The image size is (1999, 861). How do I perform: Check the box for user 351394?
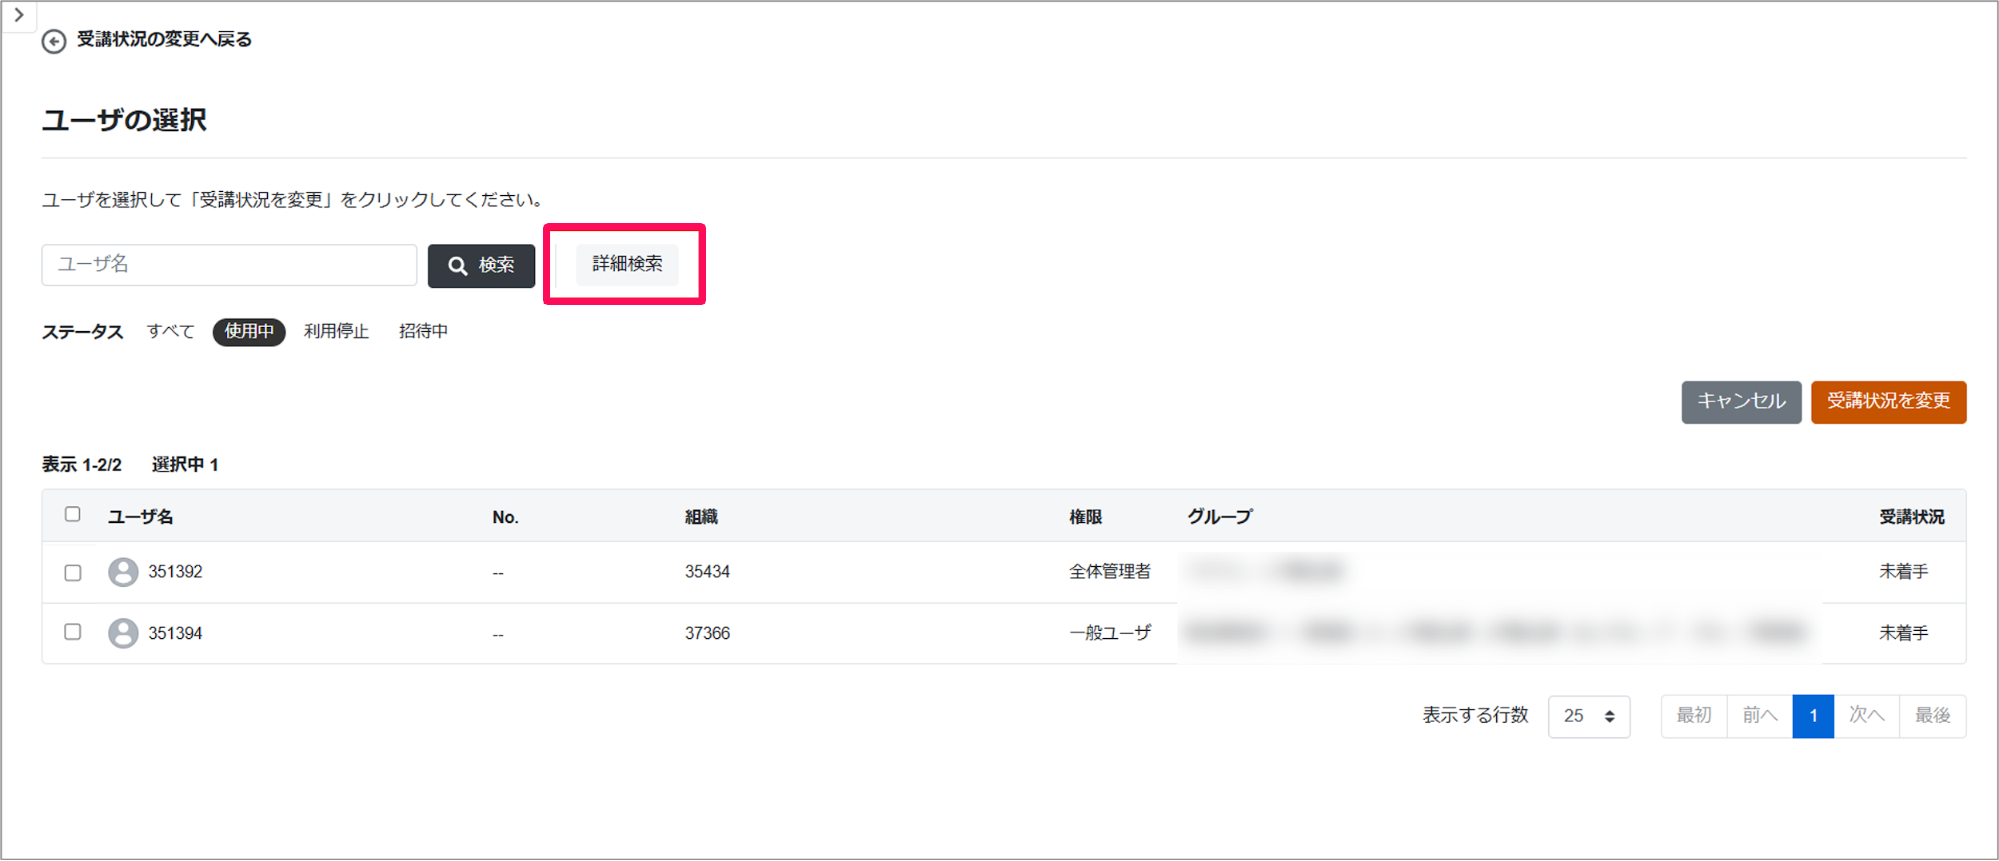(x=73, y=633)
